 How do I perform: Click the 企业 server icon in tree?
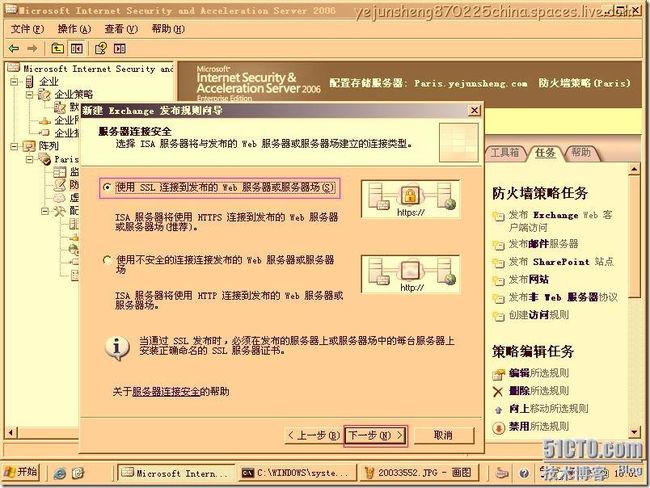click(29, 82)
